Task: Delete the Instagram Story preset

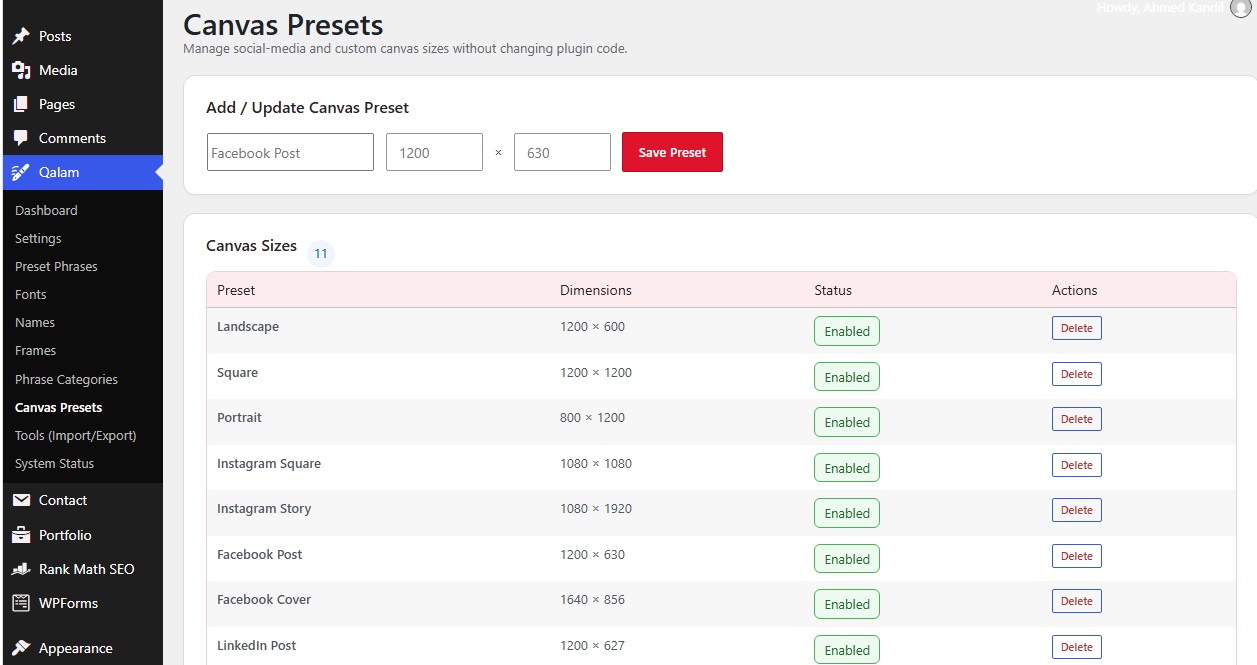Action: pos(1076,510)
